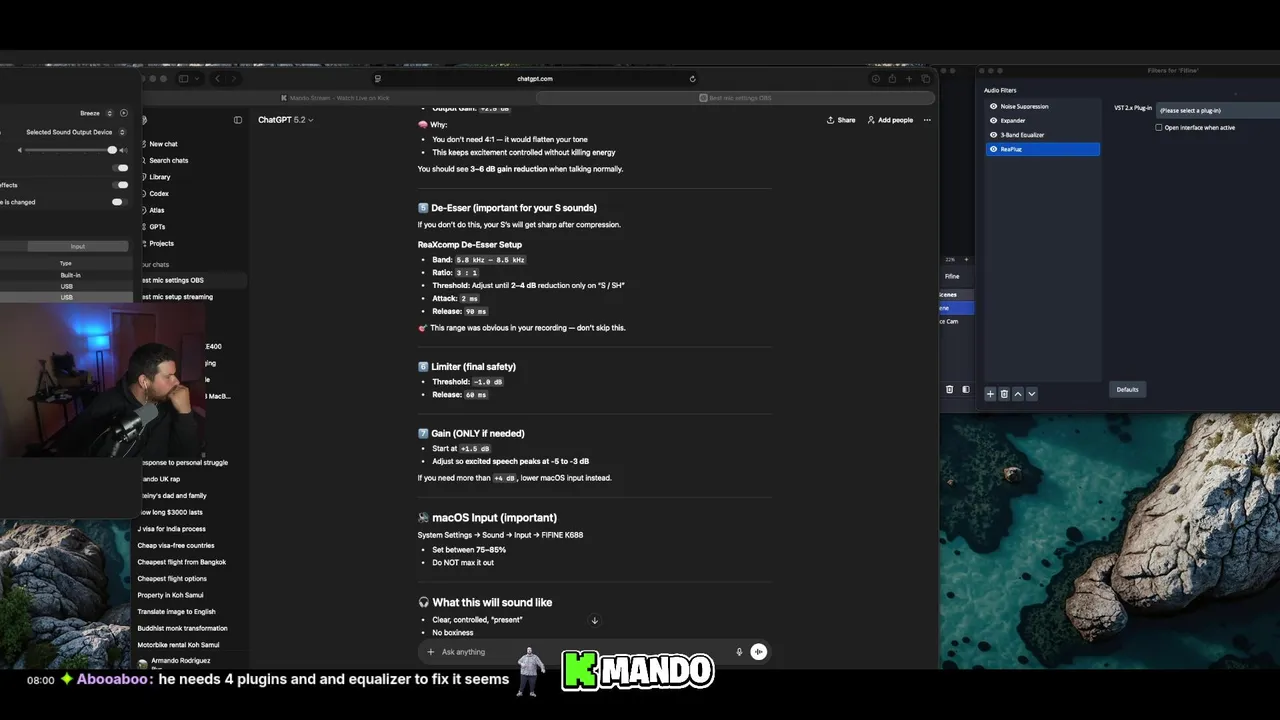
Task: Click plus zoom icon next to 22%
Action: (965, 259)
